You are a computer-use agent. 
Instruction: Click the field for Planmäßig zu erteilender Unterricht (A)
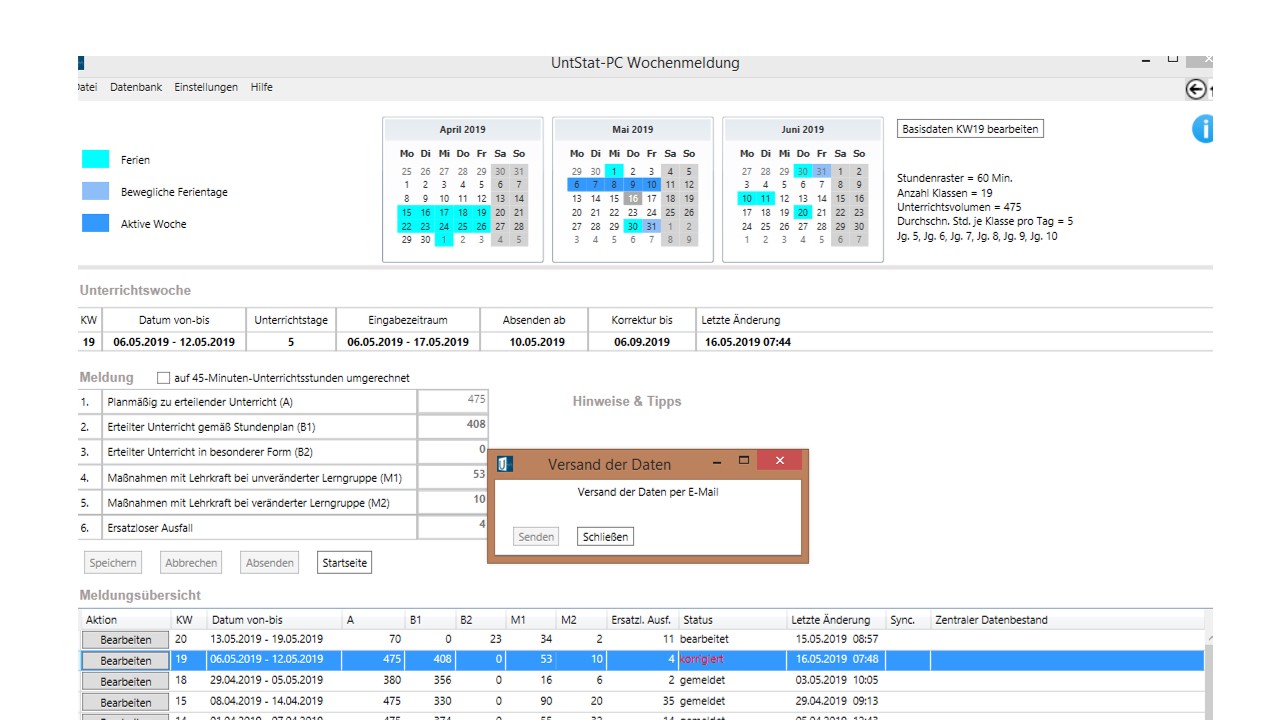(x=453, y=400)
